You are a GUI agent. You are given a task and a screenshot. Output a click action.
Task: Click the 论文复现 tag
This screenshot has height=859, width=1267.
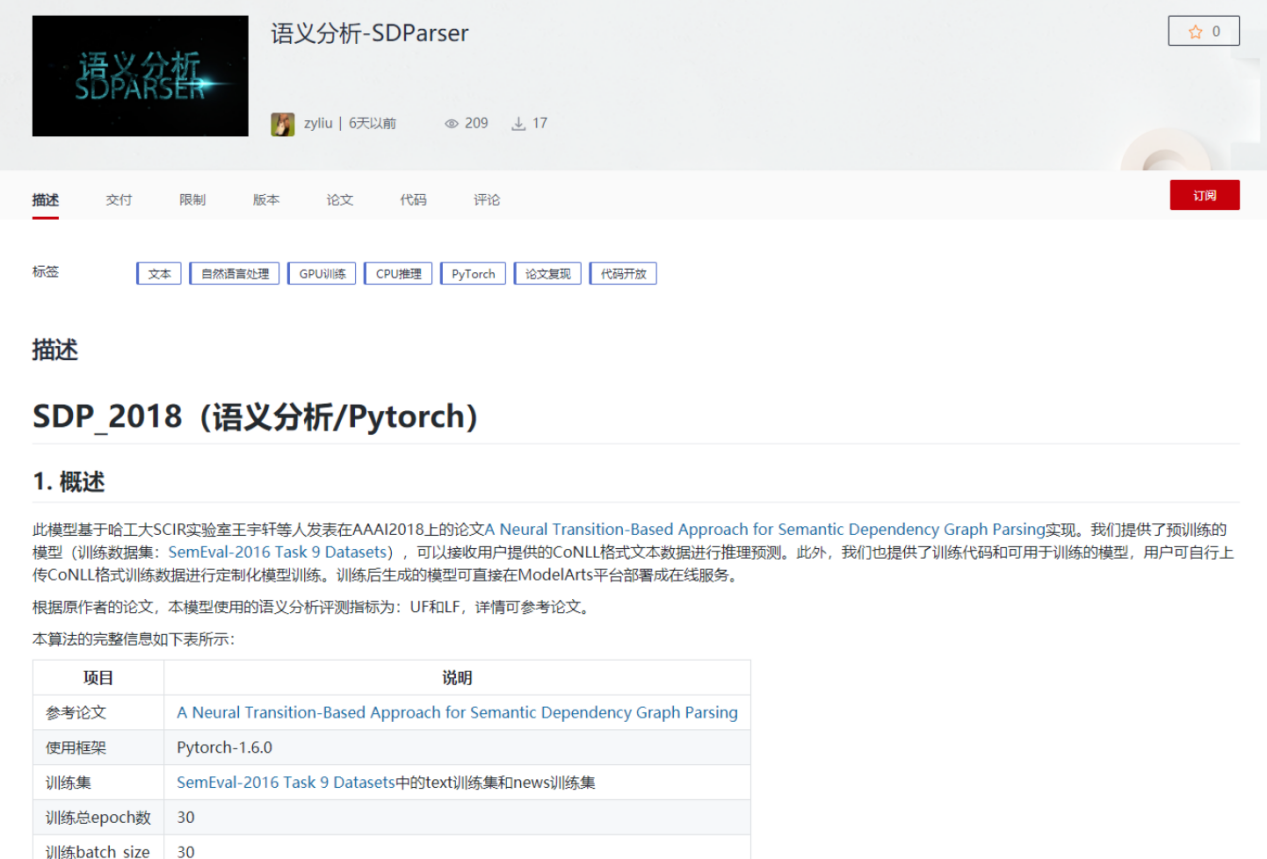coord(548,274)
